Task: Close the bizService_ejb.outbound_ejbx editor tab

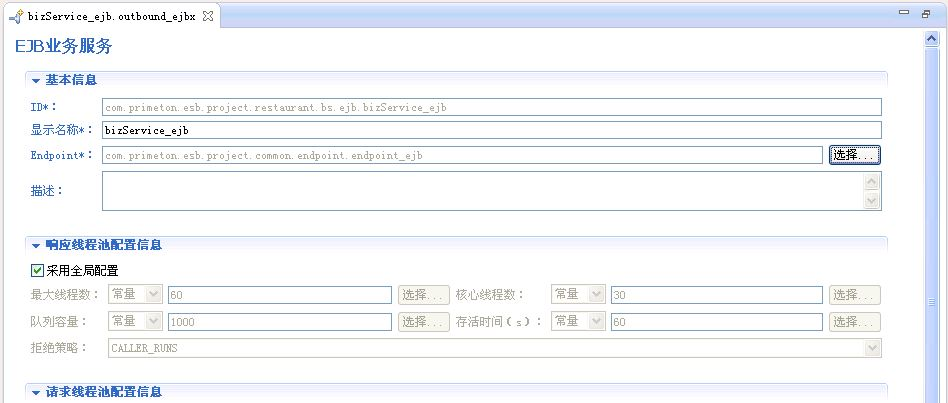Action: point(208,17)
